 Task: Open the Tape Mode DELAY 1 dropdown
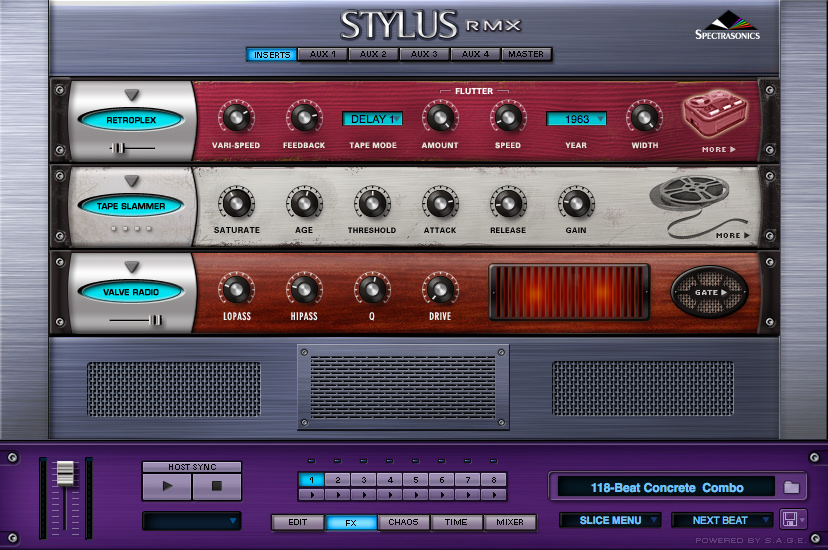[372, 119]
